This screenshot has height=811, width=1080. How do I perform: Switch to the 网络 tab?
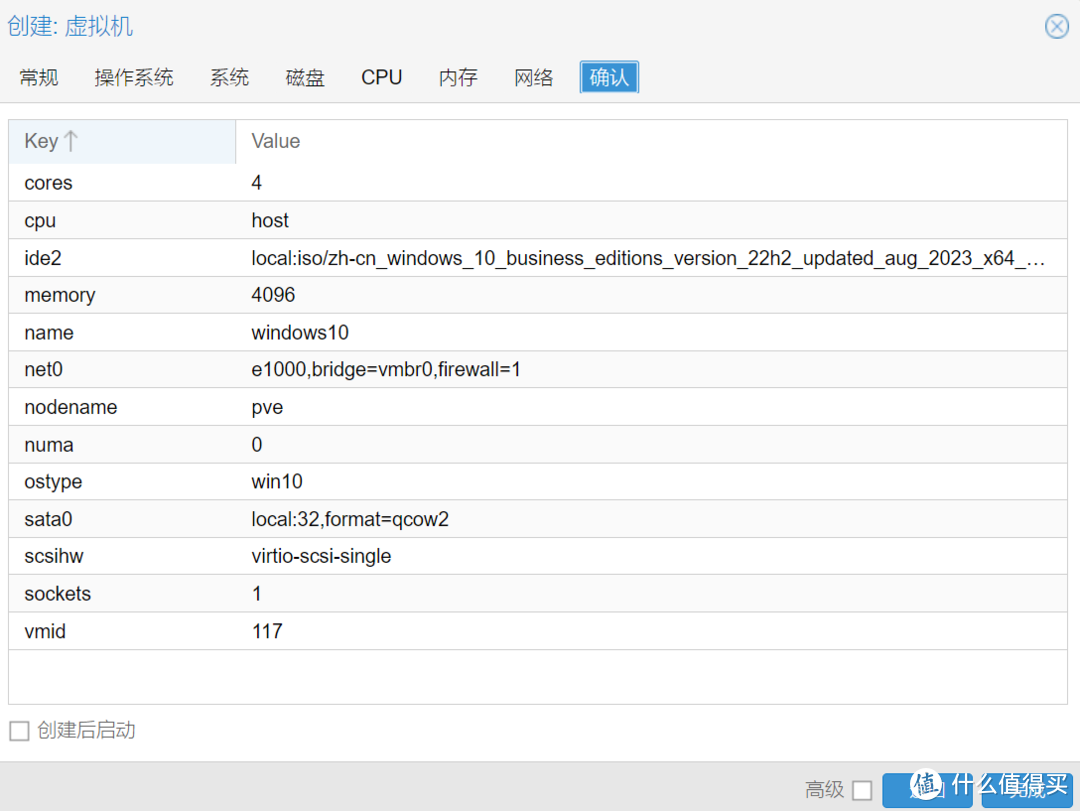(x=533, y=77)
